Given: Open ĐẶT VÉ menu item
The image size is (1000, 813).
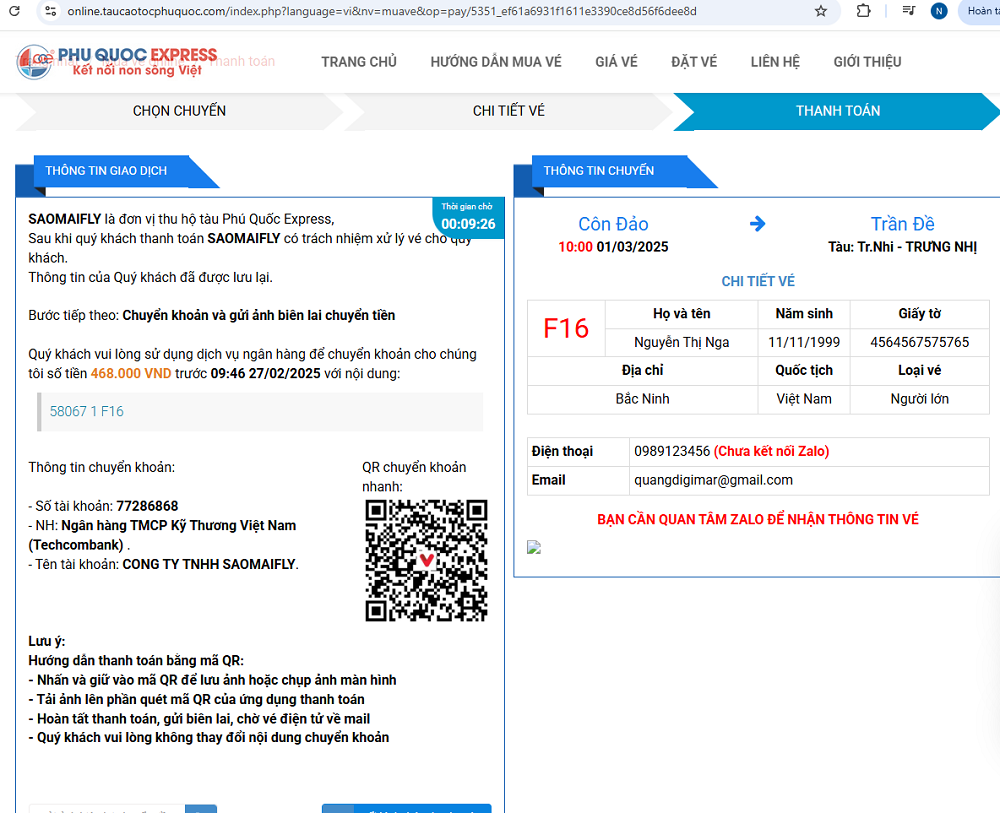Looking at the screenshot, I should [x=694, y=62].
